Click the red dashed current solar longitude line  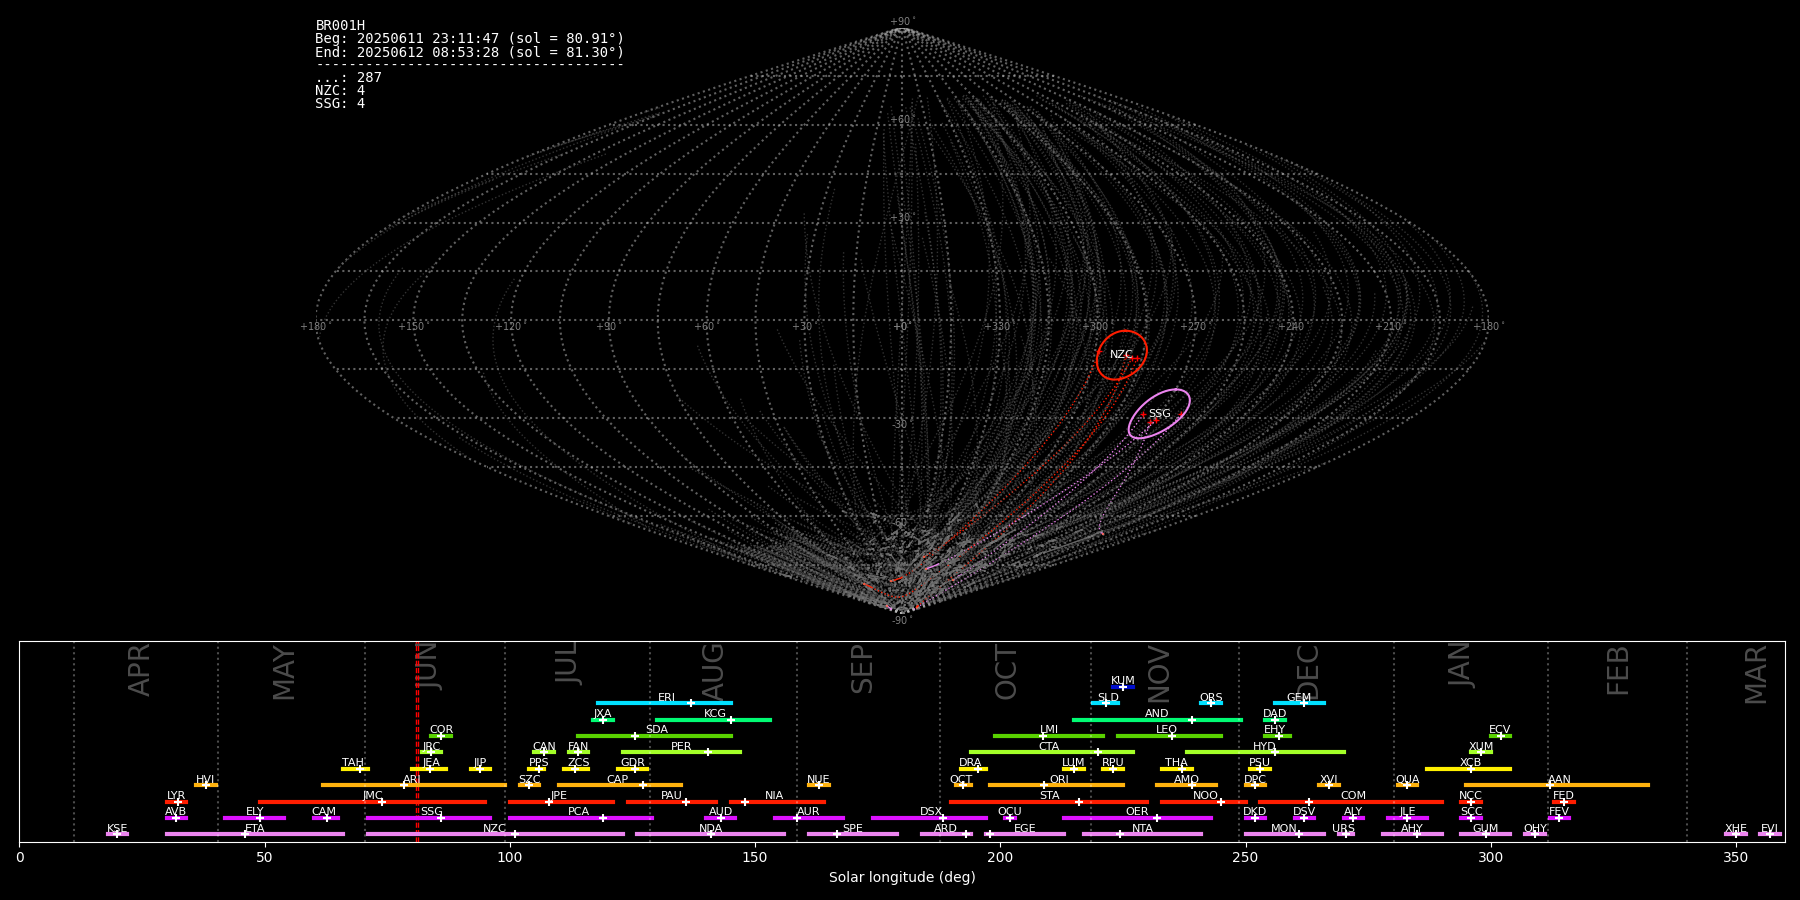[x=417, y=741]
